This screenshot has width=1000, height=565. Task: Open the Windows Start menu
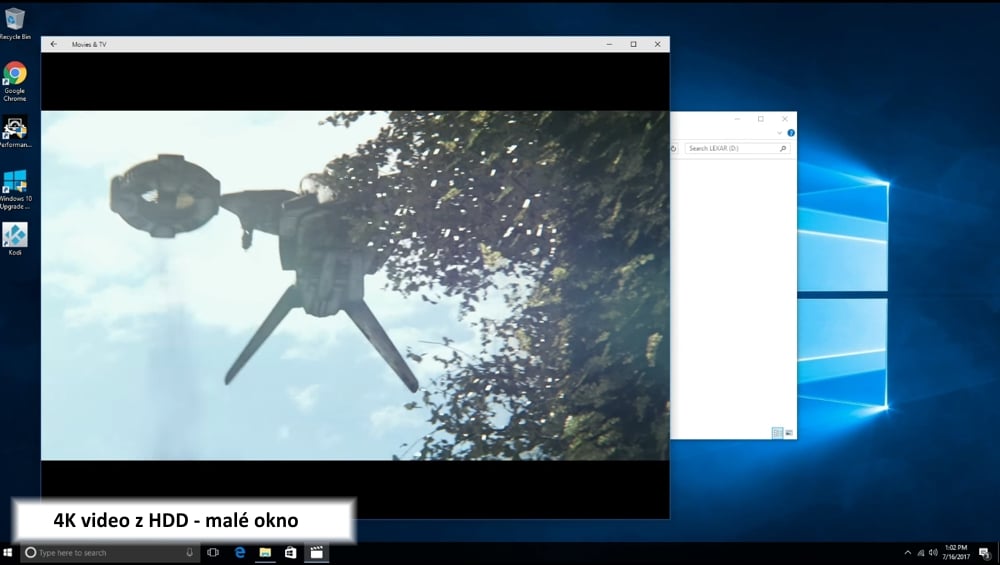pos(8,552)
